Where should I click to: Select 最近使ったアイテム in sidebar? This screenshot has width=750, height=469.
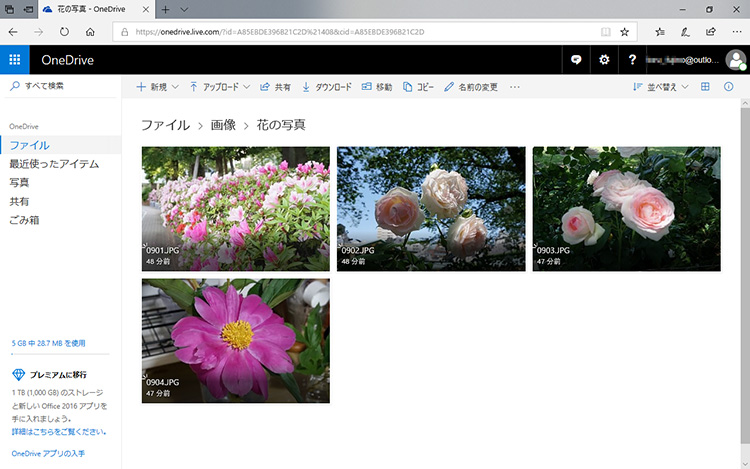[x=54, y=164]
